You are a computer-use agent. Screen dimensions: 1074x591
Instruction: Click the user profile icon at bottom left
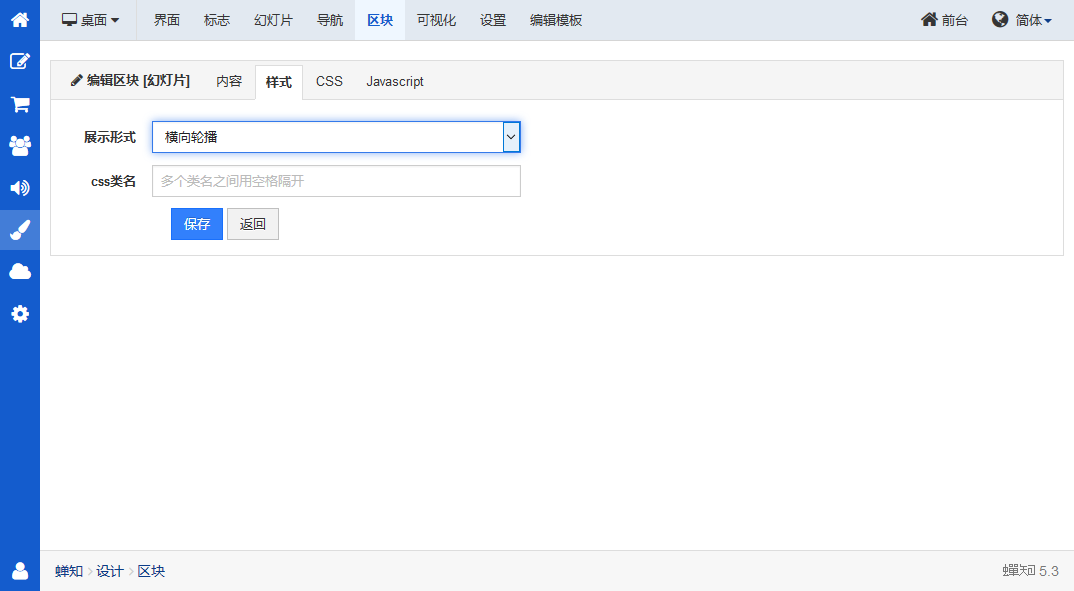[19, 571]
